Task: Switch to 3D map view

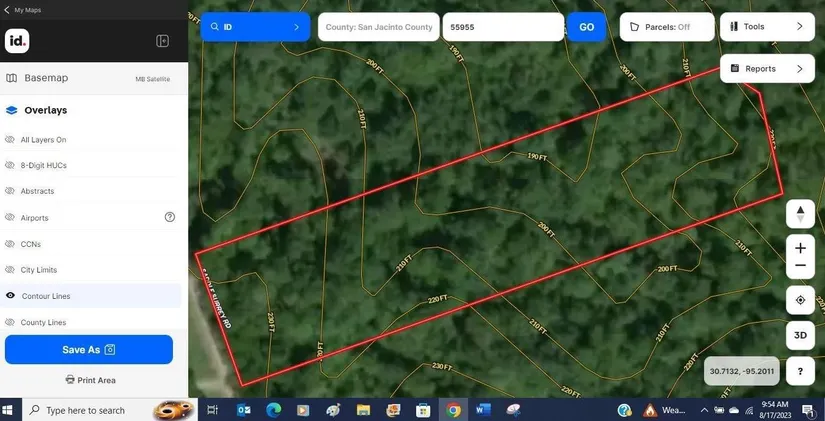Action: tap(800, 335)
